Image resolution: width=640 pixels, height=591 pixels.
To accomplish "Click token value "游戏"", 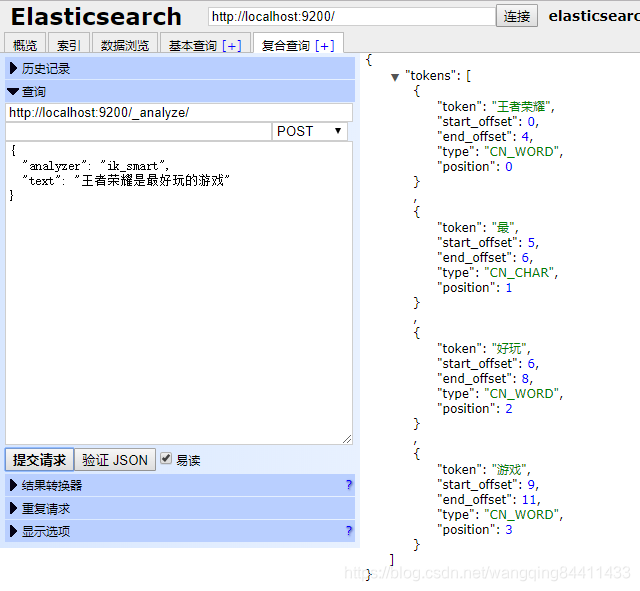I will [509, 470].
